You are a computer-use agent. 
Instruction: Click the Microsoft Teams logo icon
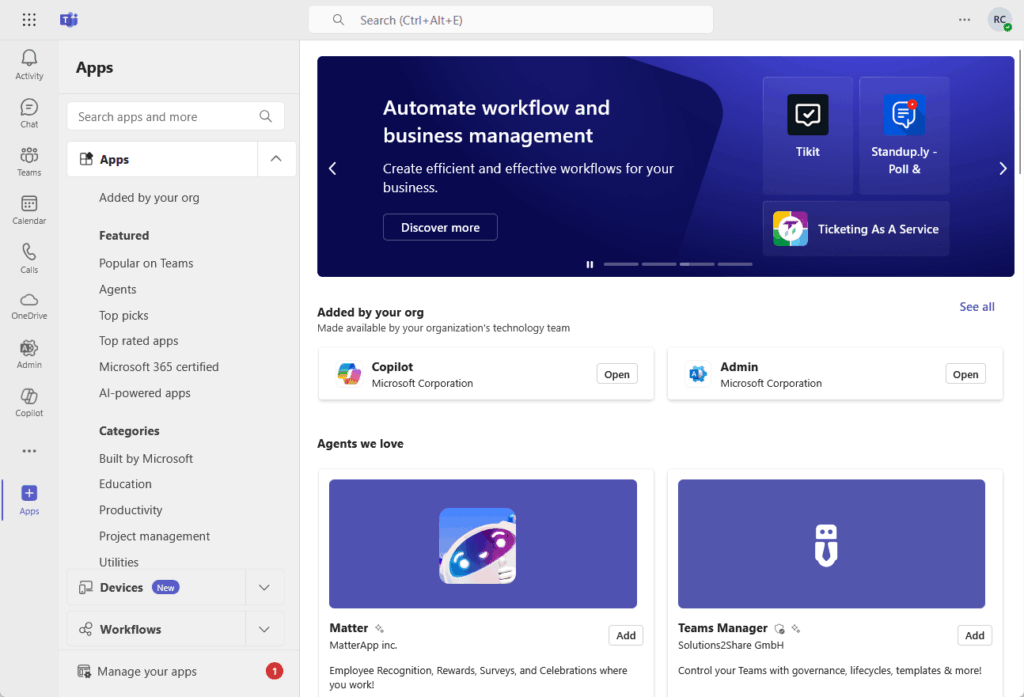[69, 20]
